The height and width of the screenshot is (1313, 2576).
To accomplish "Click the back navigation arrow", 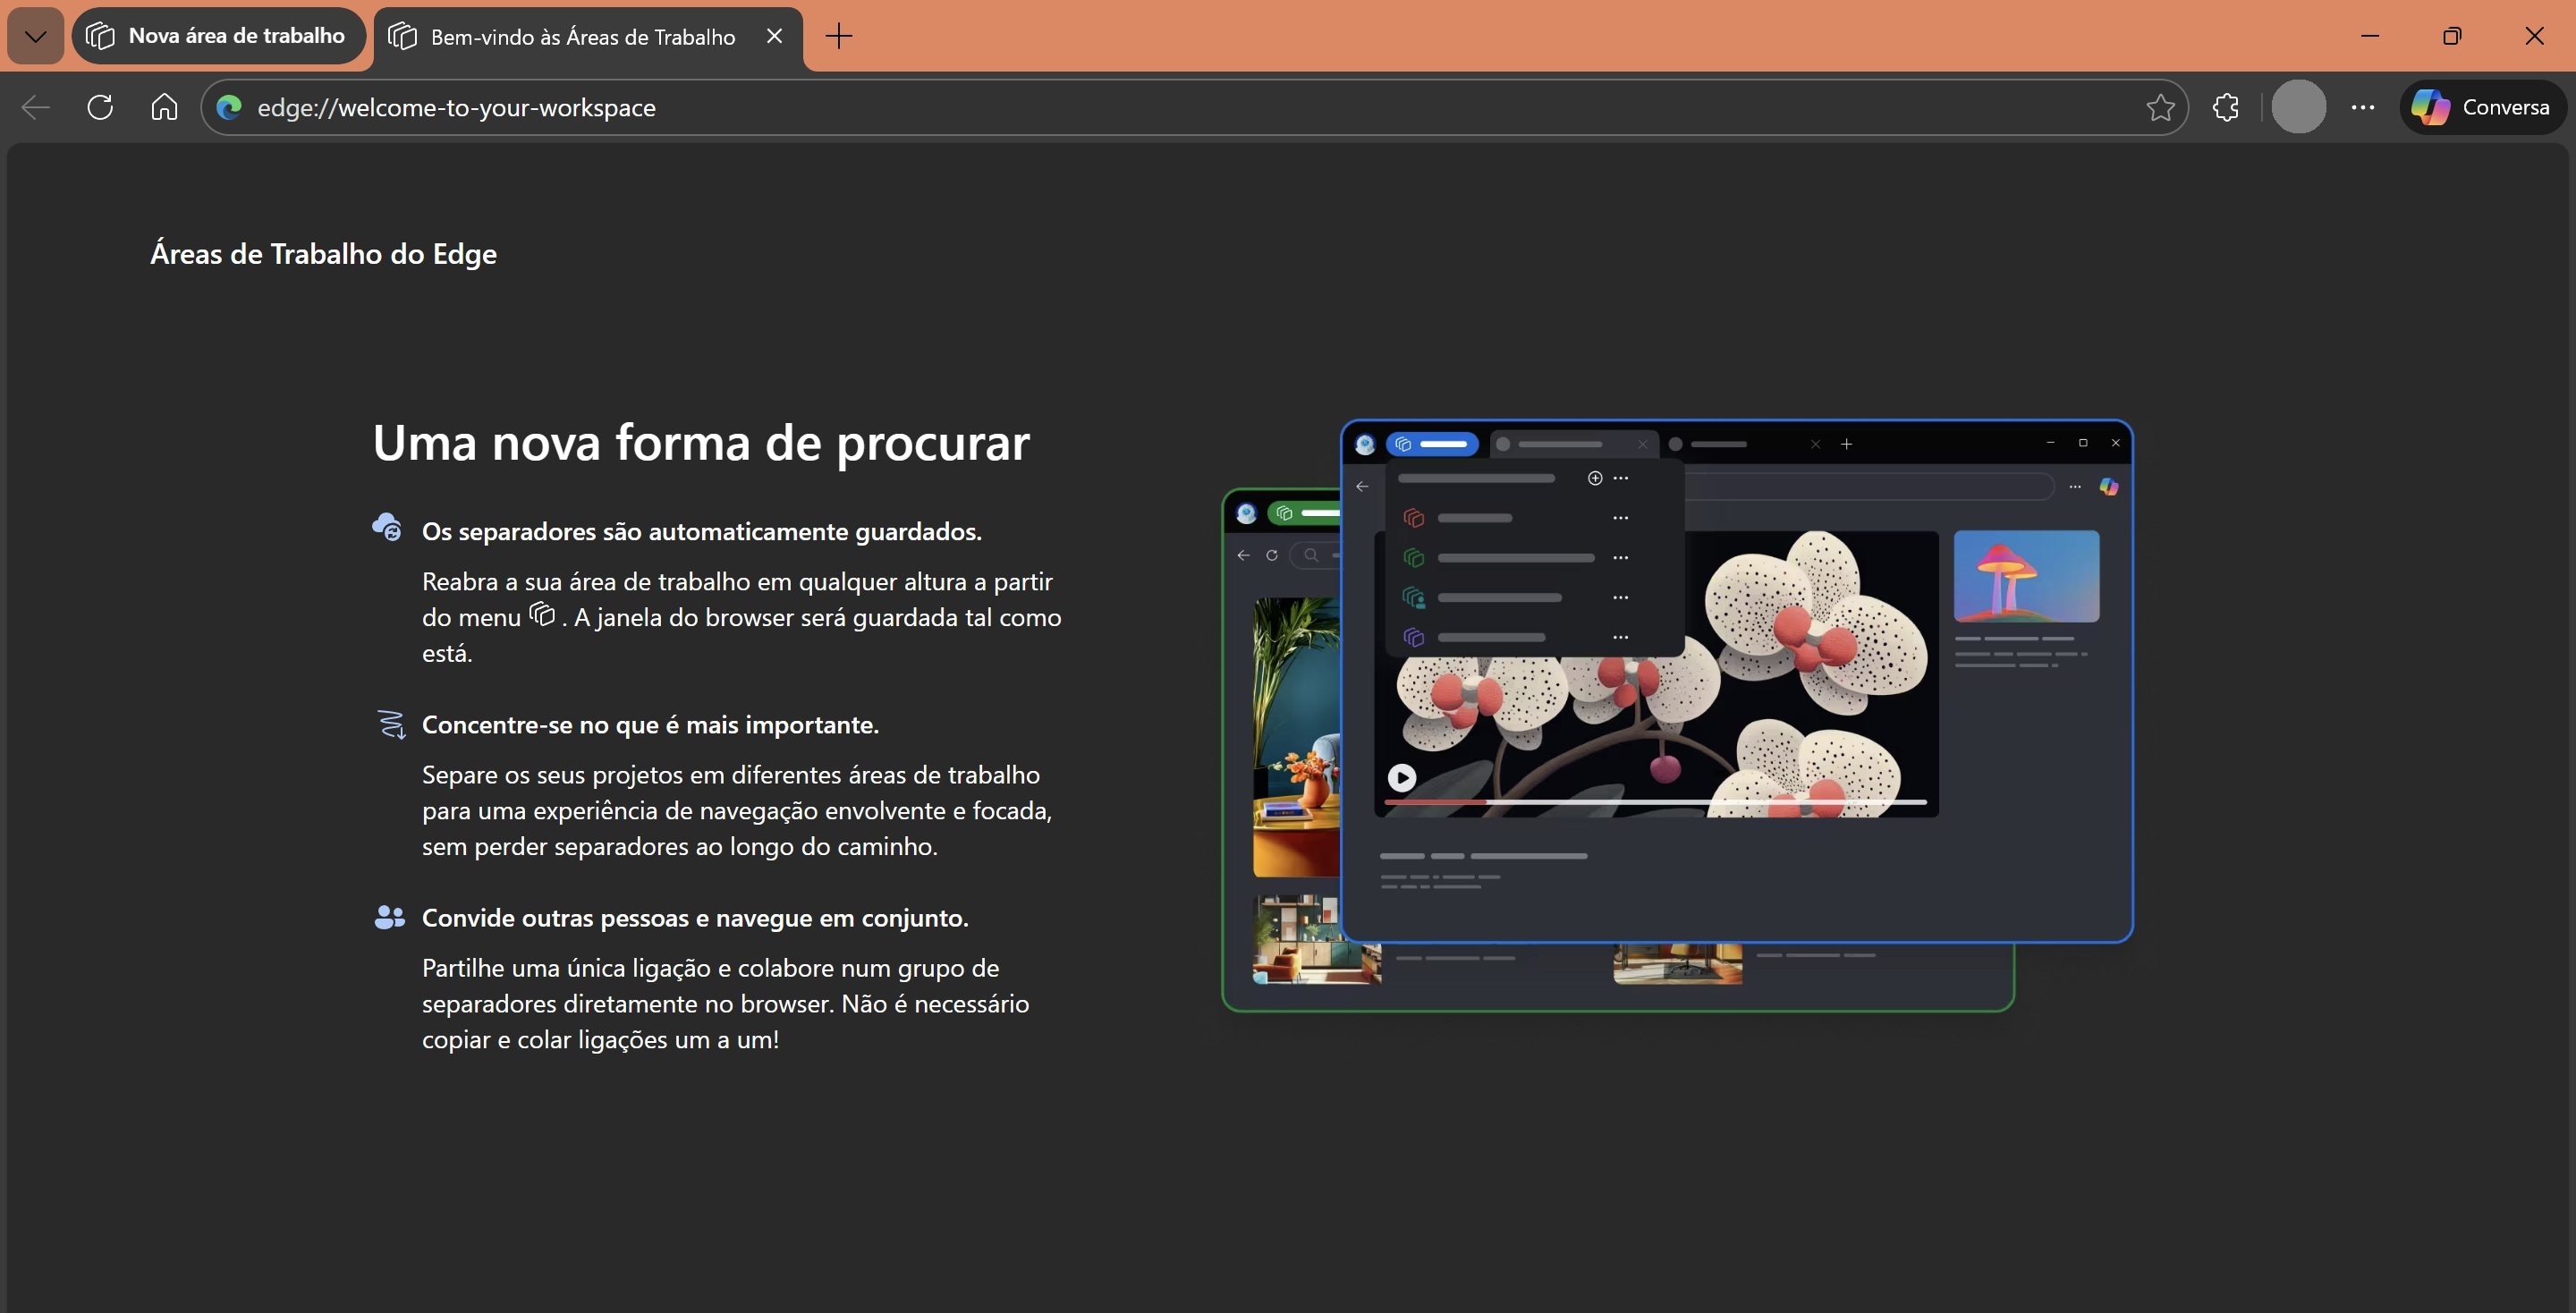I will point(36,107).
